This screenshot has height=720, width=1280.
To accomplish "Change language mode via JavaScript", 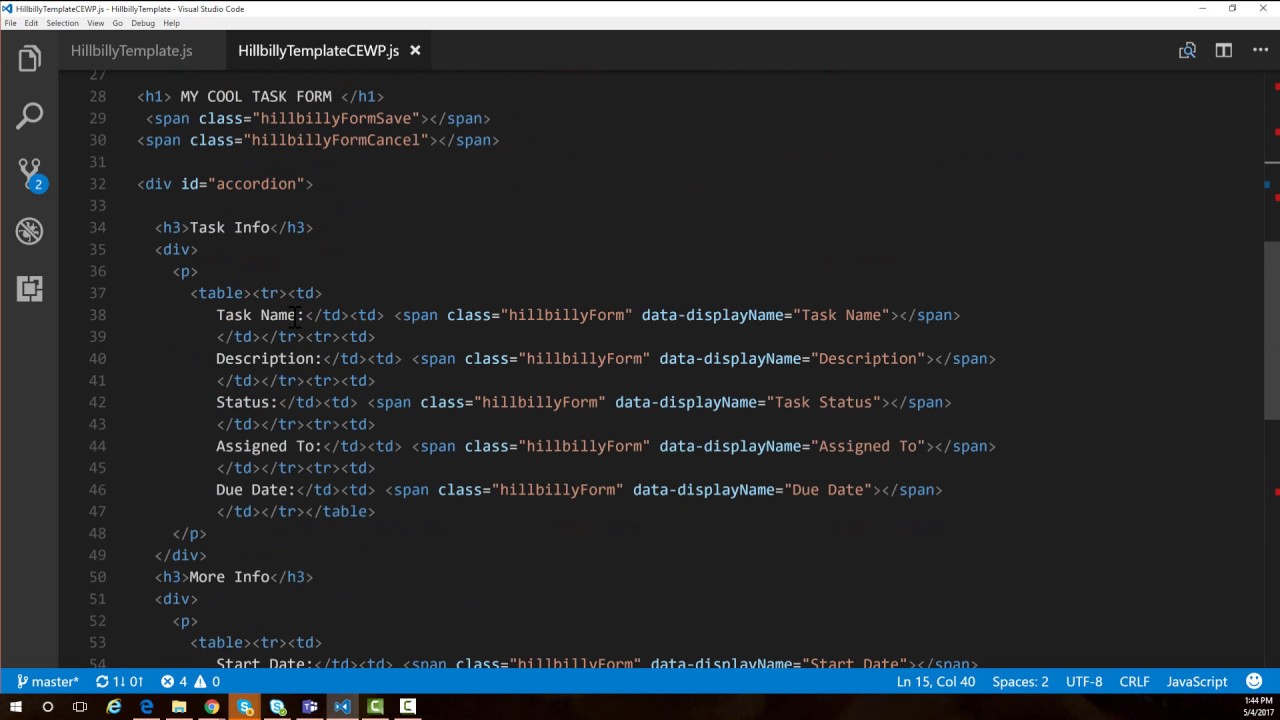I will click(x=1197, y=682).
